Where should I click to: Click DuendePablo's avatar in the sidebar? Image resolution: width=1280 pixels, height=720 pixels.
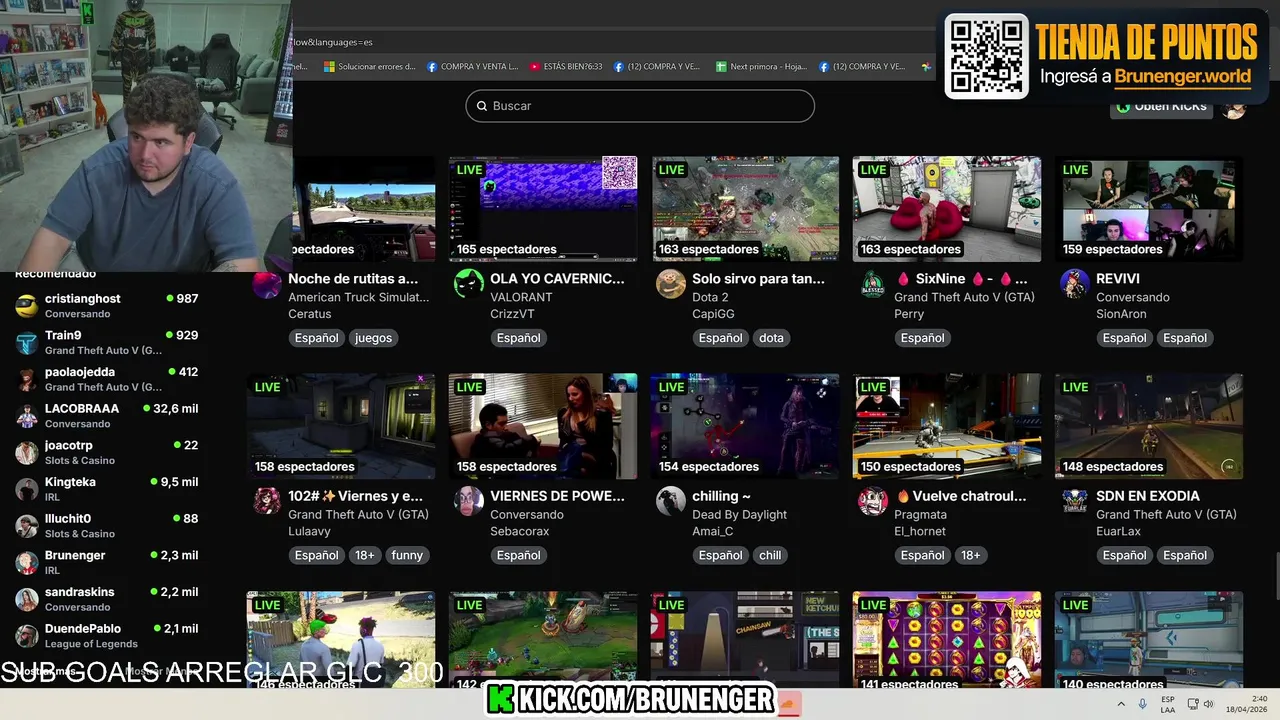coord(27,636)
